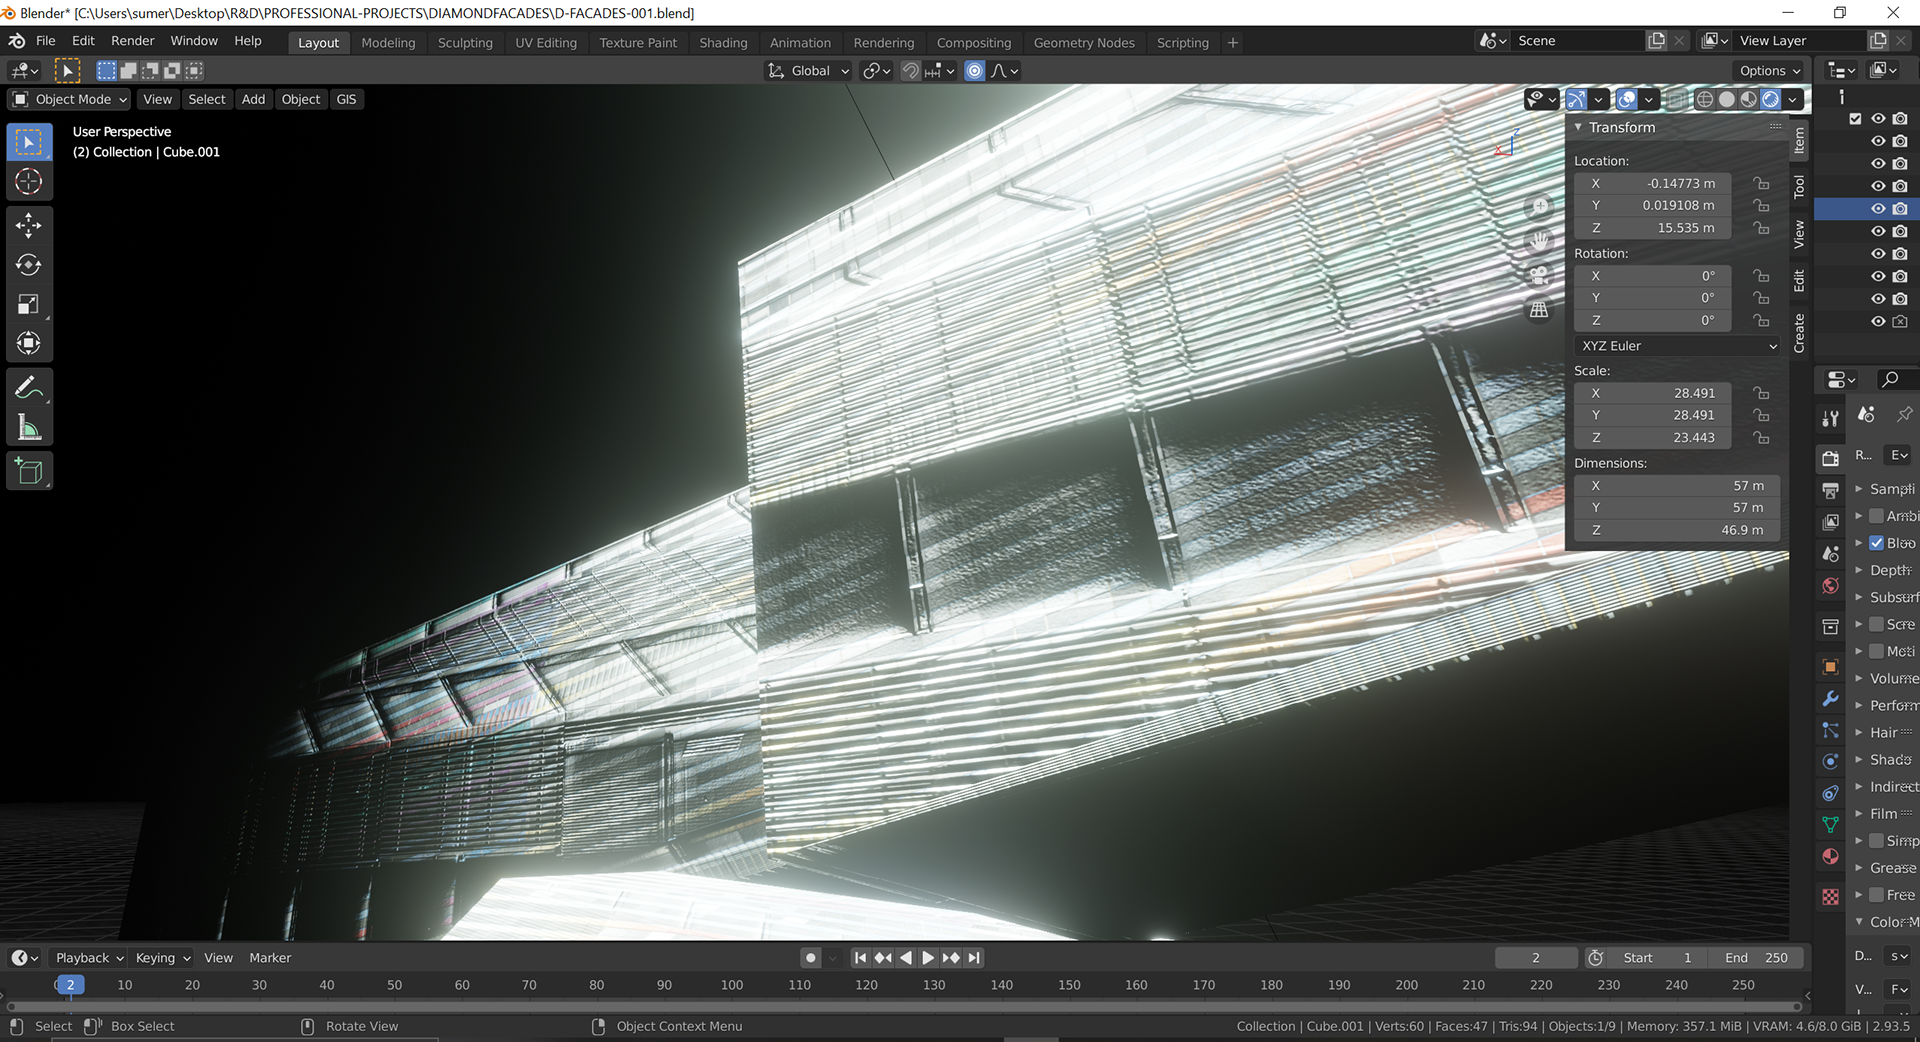Pick the Annotate pencil tool

coord(29,388)
